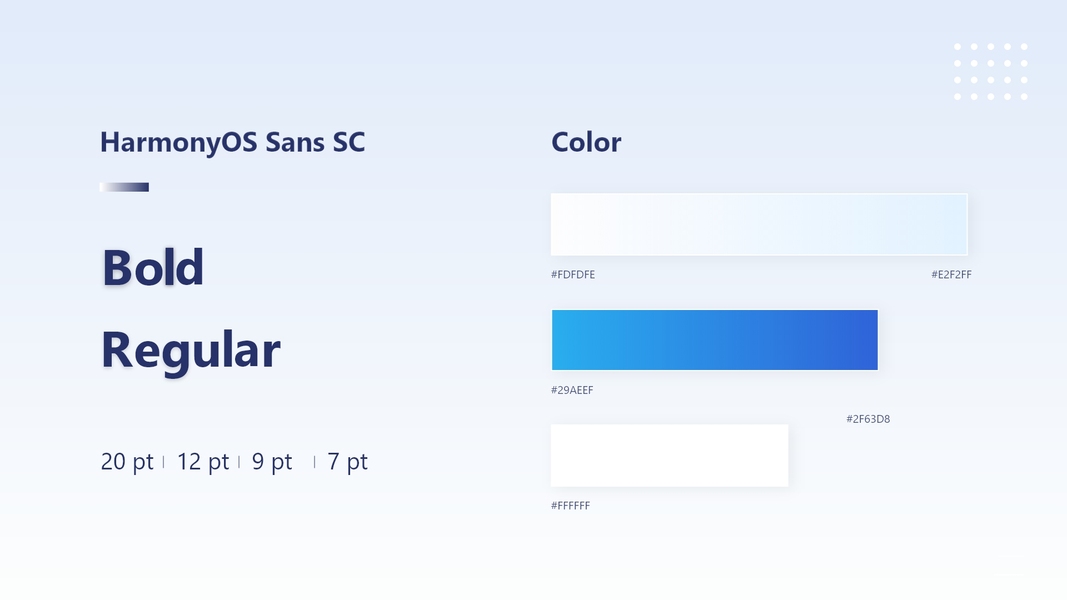
Task: Select the gradient accent bar under the font heading
Action: pyautogui.click(x=124, y=187)
